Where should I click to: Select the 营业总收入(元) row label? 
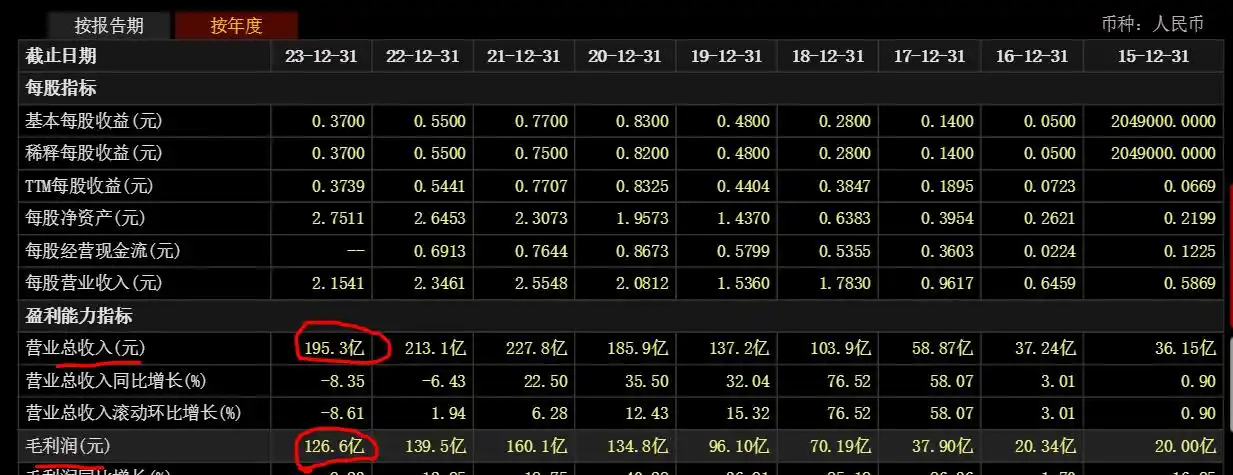click(86, 349)
